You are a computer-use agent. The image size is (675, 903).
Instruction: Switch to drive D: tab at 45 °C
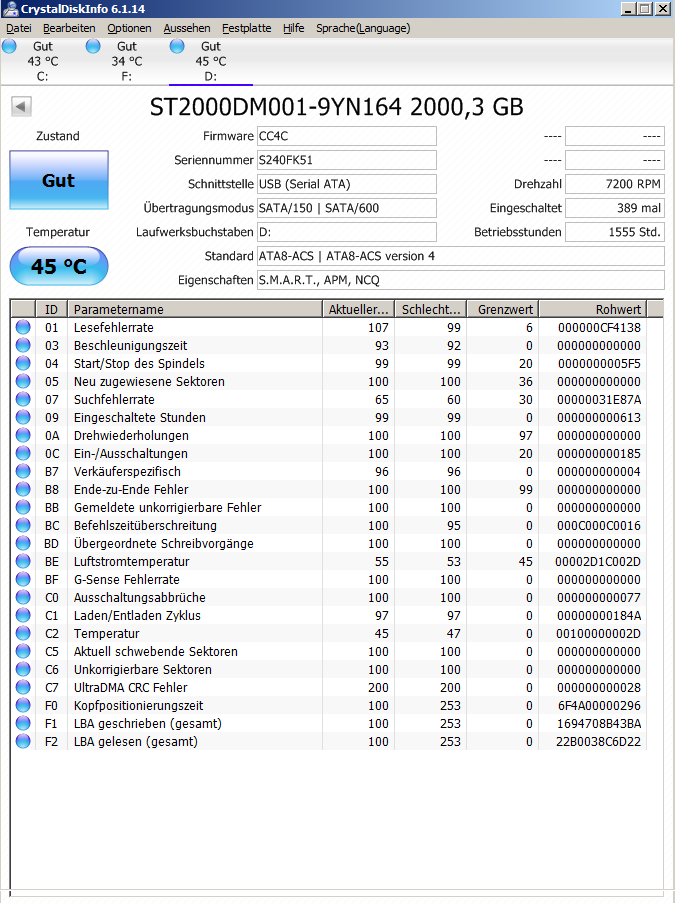211,61
